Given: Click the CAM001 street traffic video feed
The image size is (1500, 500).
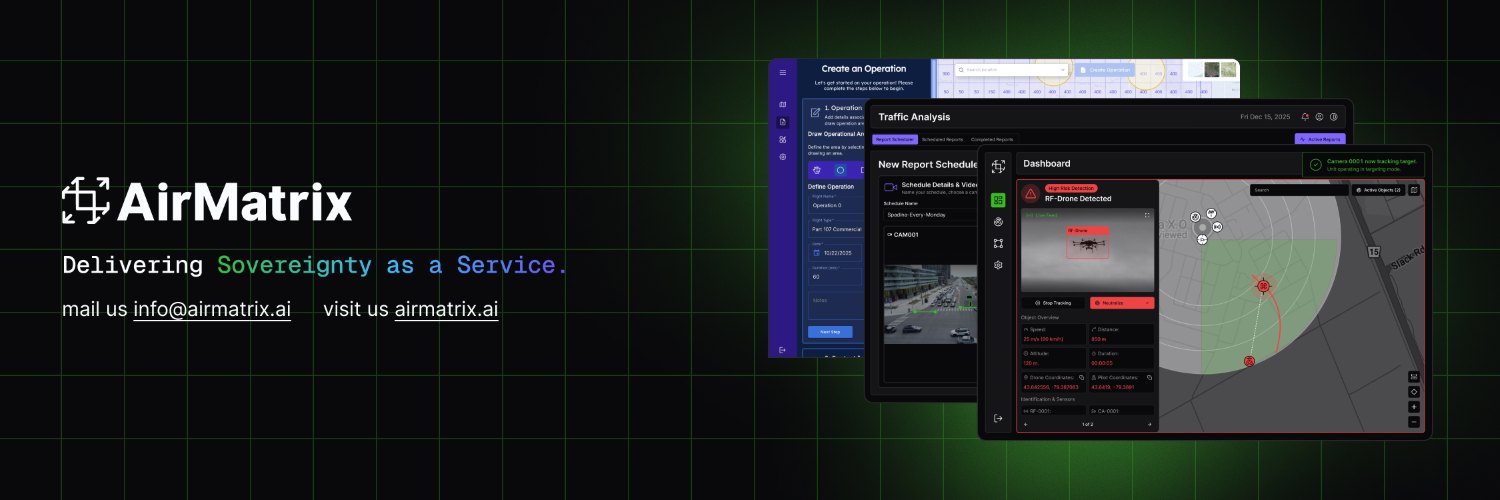Looking at the screenshot, I should [930, 304].
